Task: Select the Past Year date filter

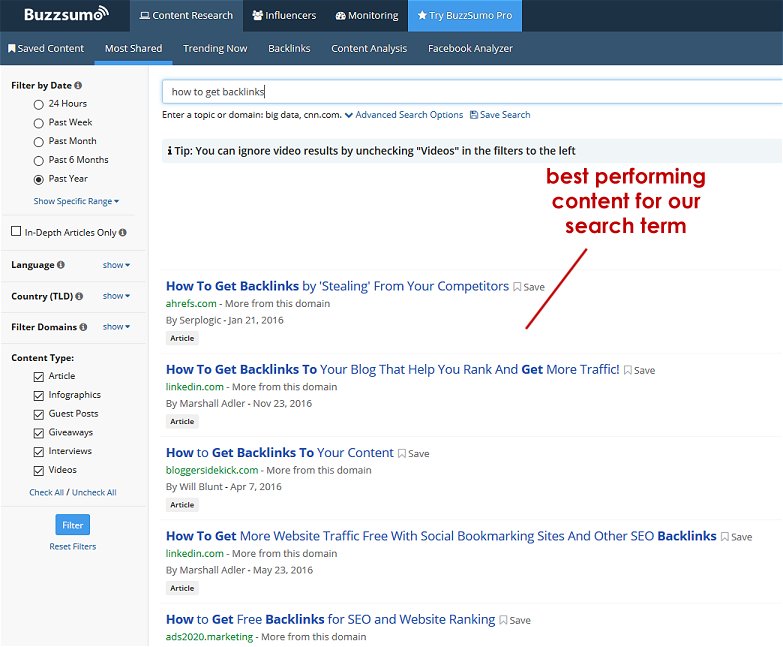Action: tap(38, 179)
